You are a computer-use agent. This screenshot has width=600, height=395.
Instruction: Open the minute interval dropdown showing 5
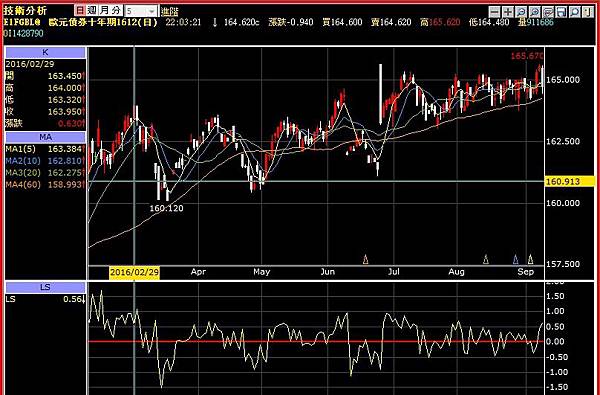(x=141, y=11)
